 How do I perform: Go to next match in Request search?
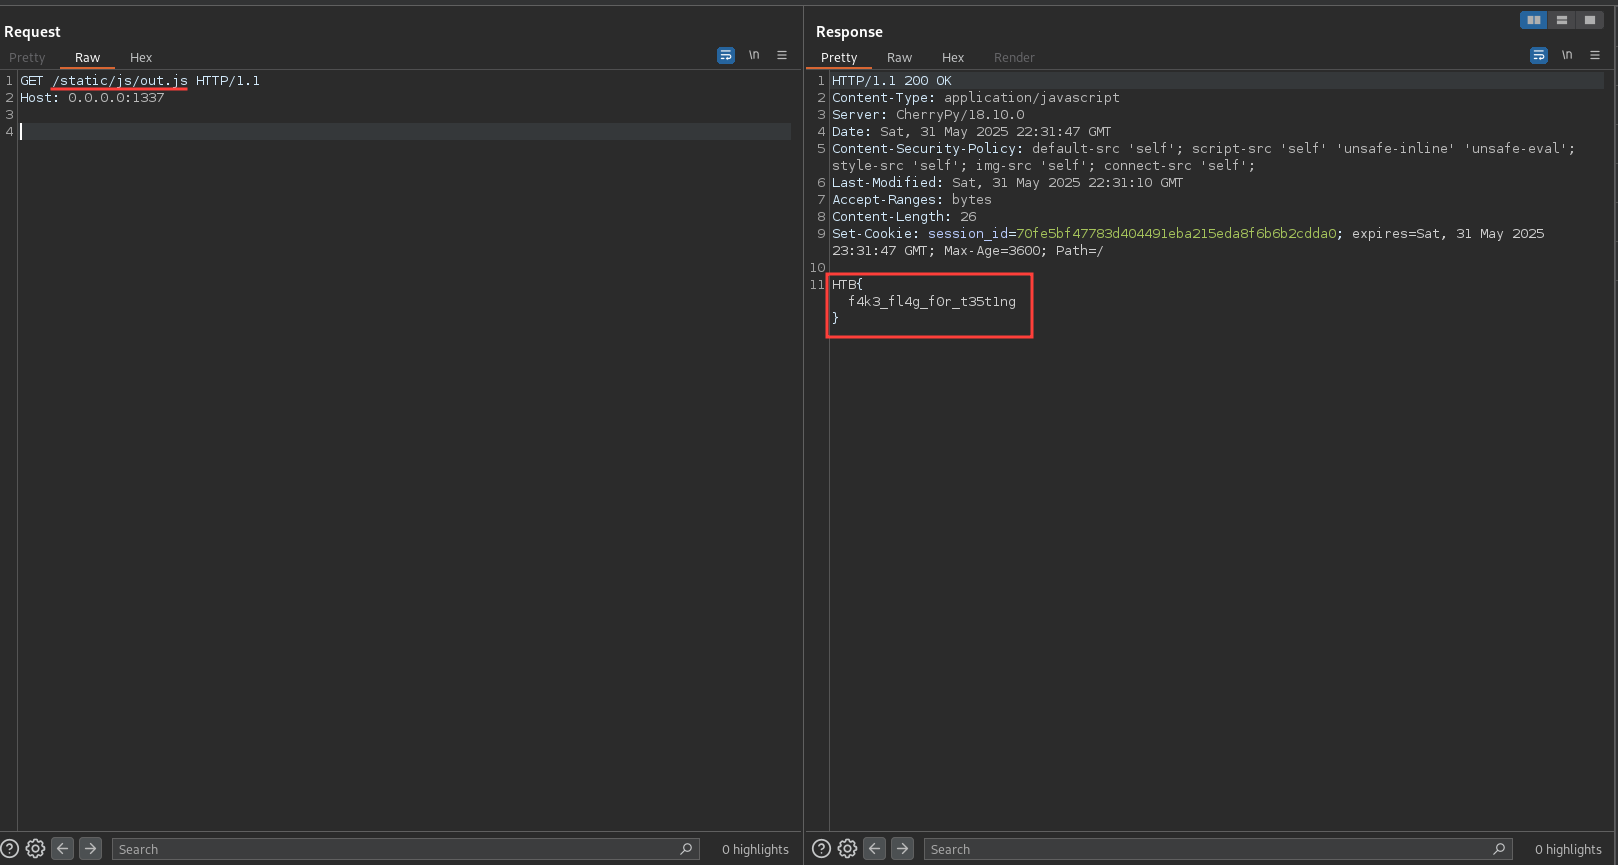click(90, 849)
